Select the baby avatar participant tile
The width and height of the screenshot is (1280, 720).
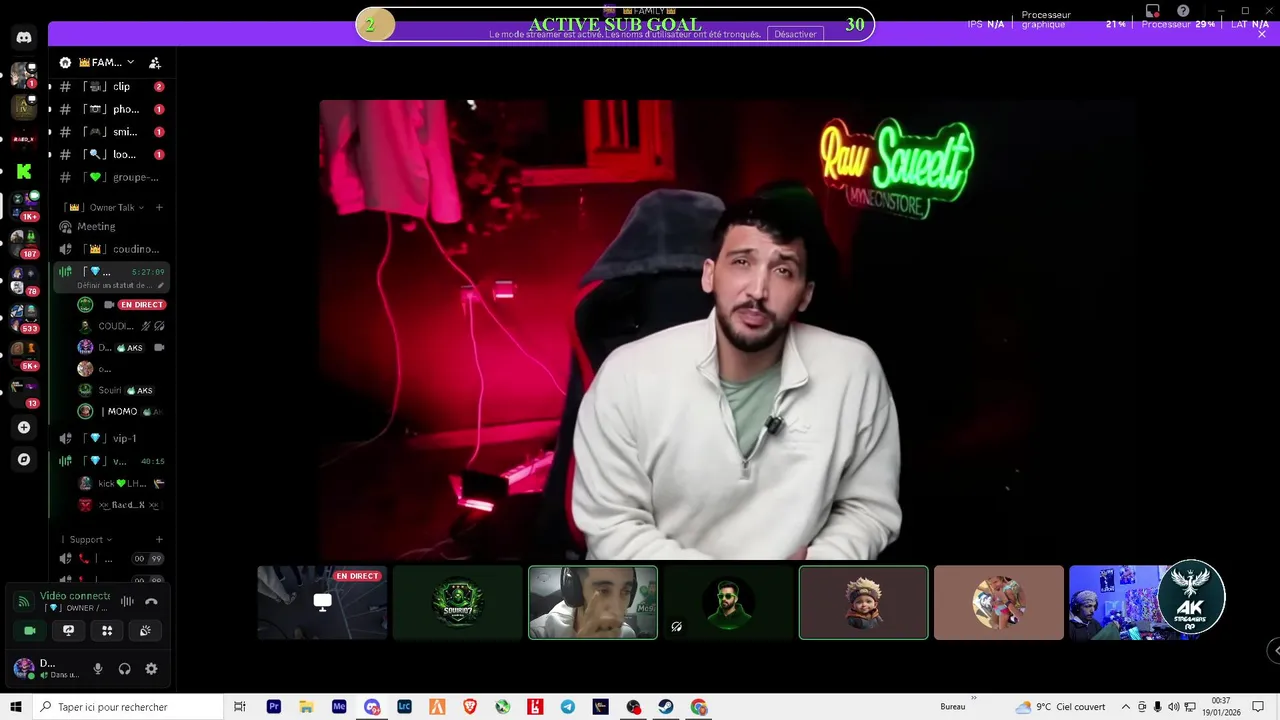tap(864, 602)
